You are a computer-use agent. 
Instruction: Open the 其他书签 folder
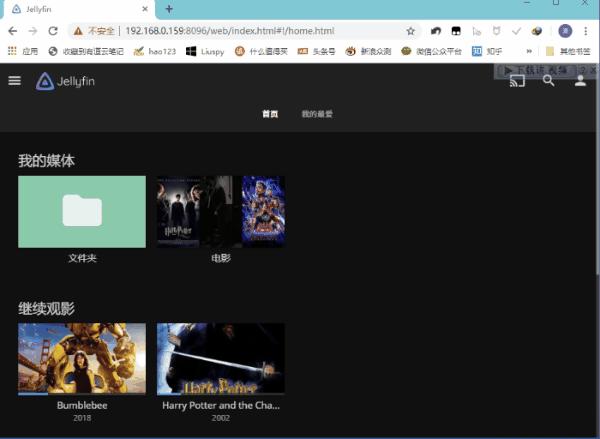coord(568,51)
